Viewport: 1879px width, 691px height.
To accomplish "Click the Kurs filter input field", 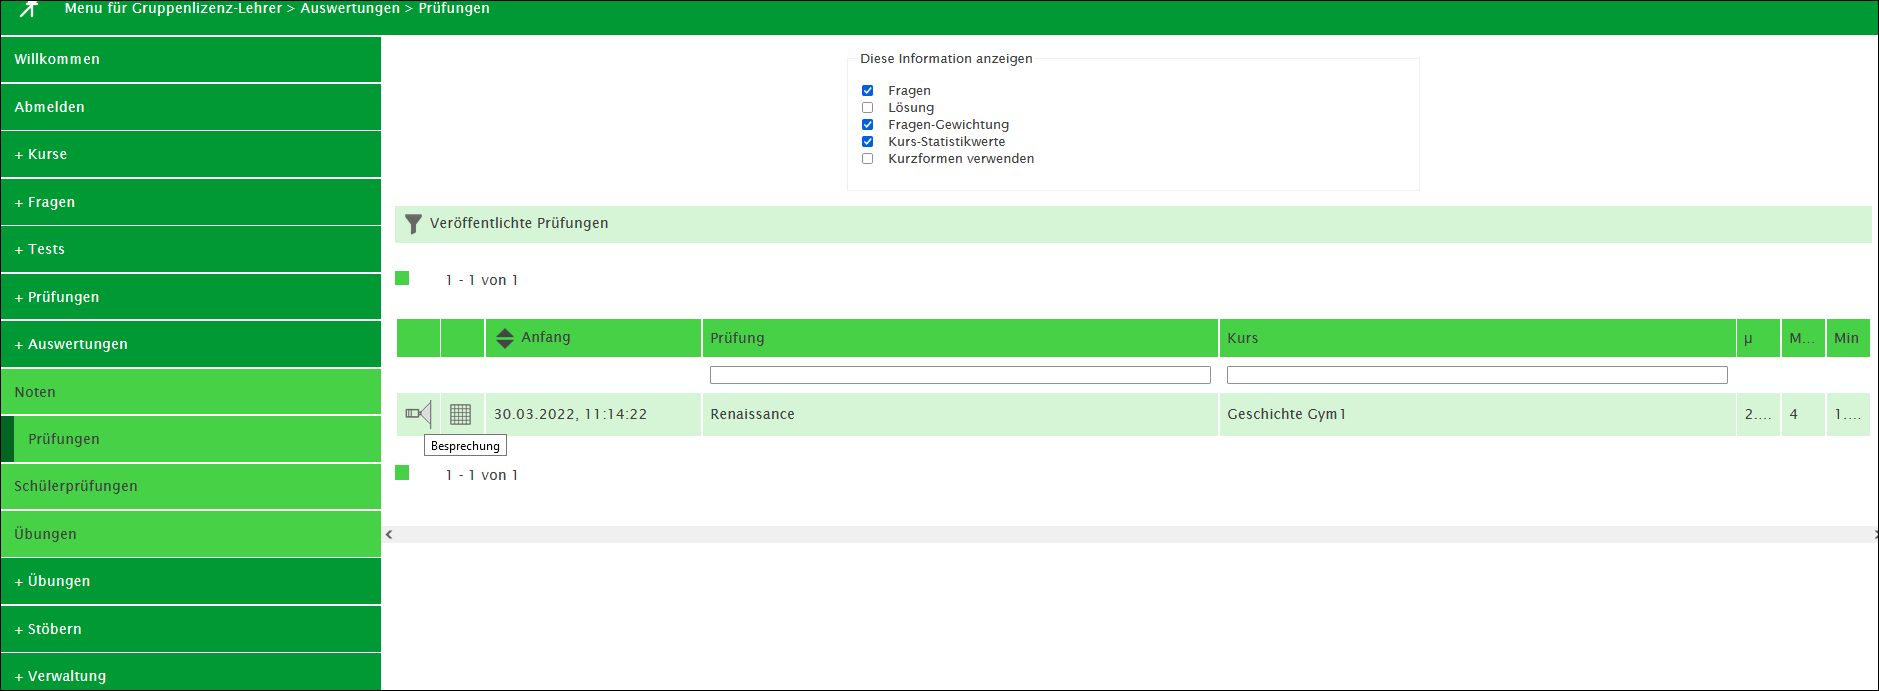I will pos(1477,375).
